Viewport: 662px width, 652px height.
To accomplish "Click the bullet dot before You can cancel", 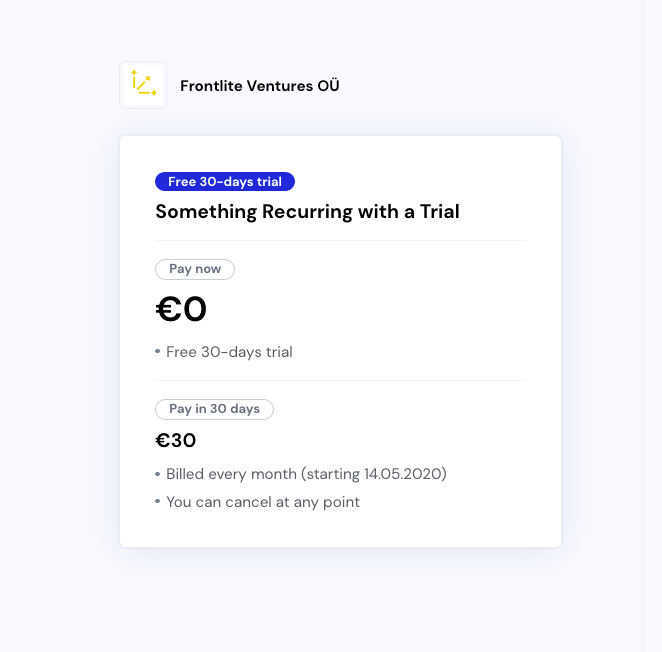I will (157, 501).
